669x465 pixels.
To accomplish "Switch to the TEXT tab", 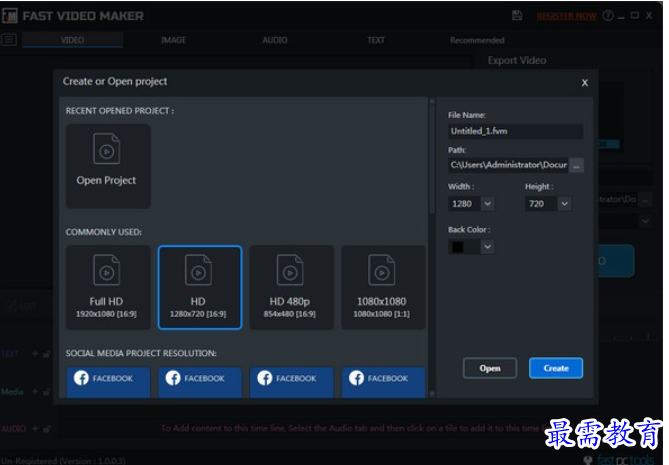I will pyautogui.click(x=375, y=40).
